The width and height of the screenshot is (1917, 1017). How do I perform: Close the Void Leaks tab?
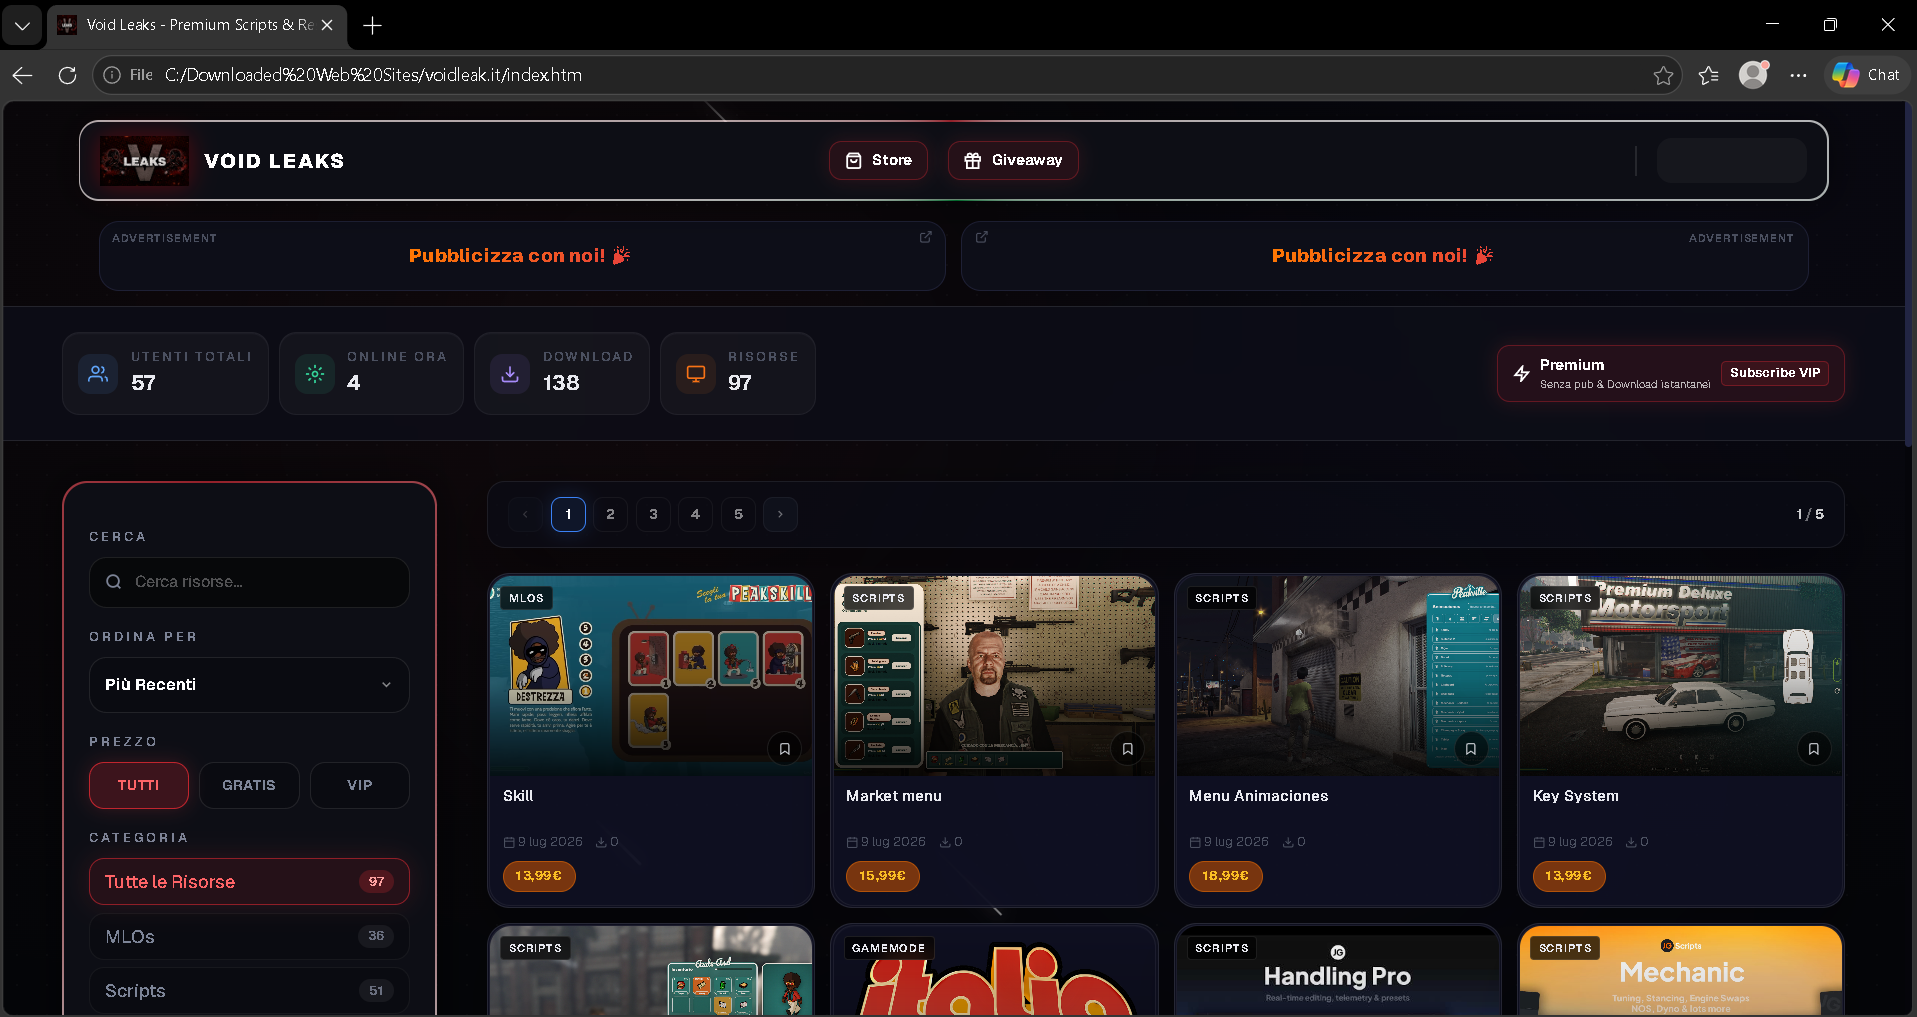click(327, 25)
